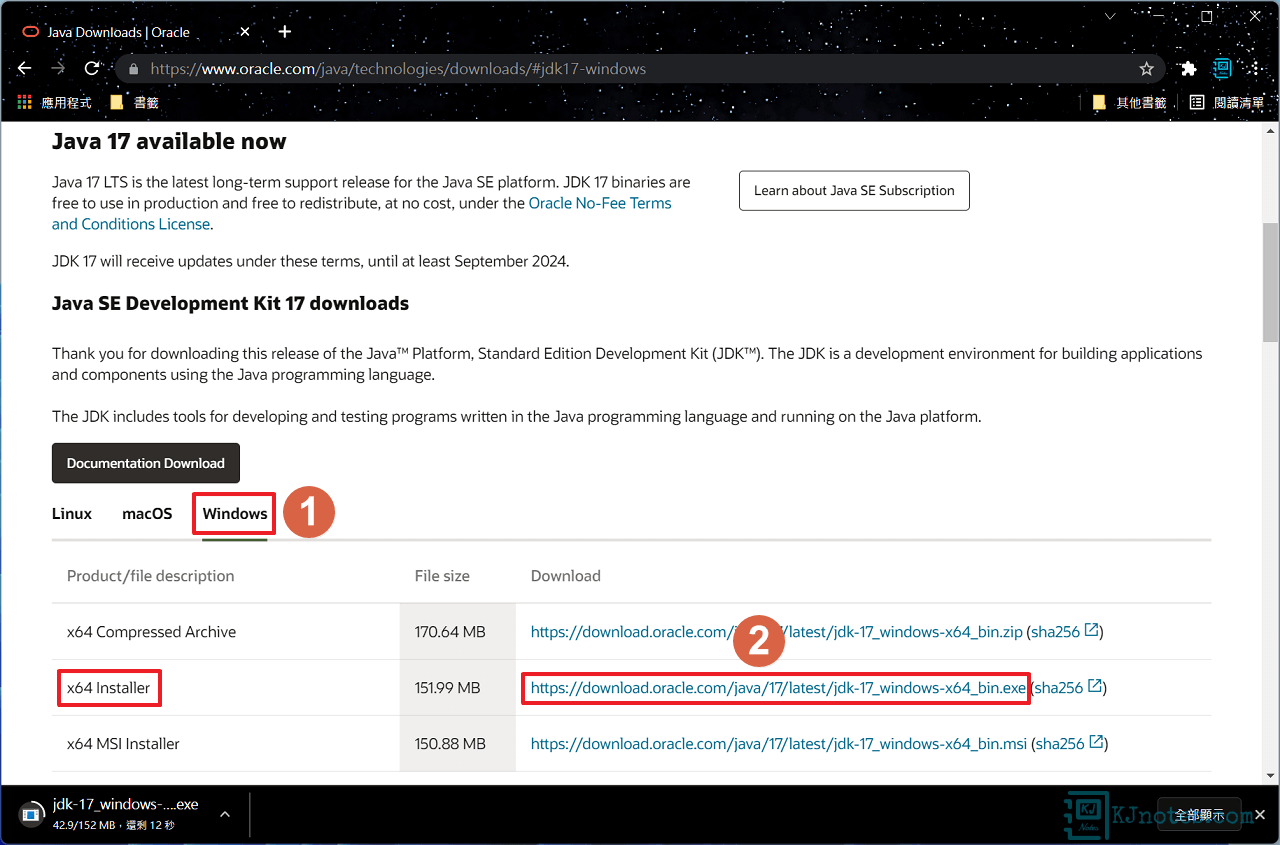Bookmark this page with the star icon
The height and width of the screenshot is (845, 1280).
coord(1146,69)
